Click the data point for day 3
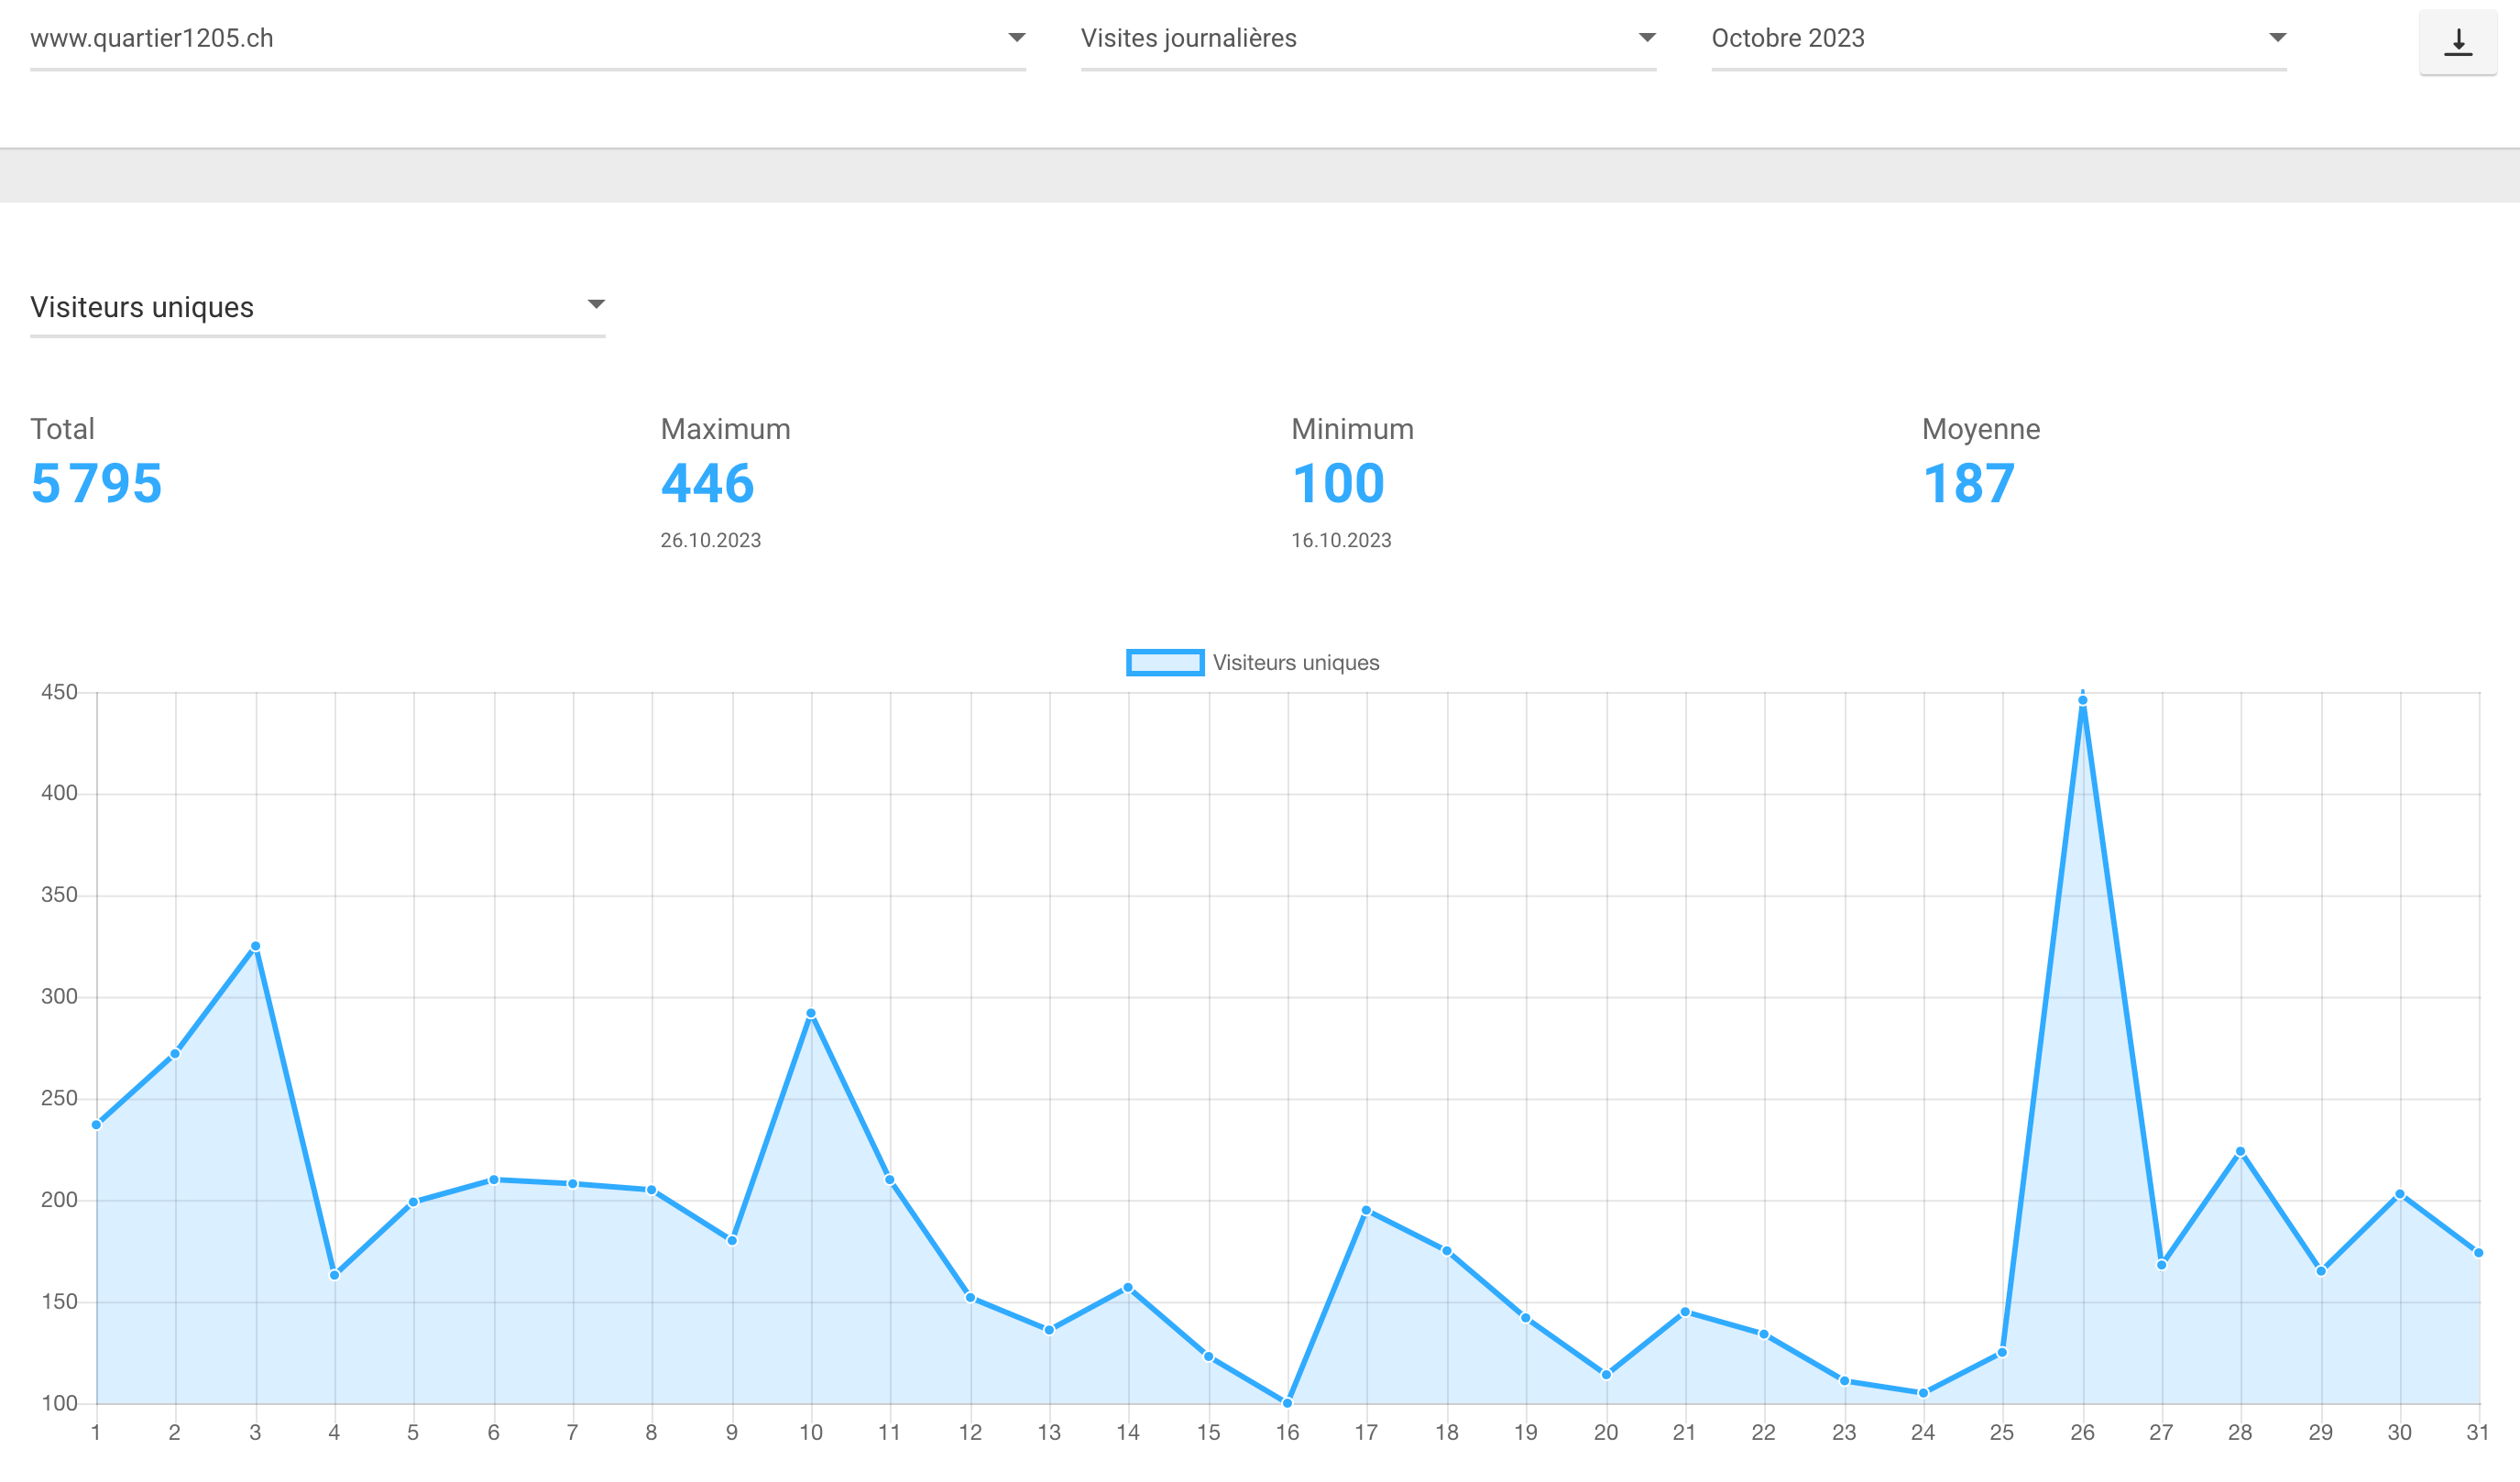Image resolution: width=2520 pixels, height=1482 pixels. pos(255,946)
